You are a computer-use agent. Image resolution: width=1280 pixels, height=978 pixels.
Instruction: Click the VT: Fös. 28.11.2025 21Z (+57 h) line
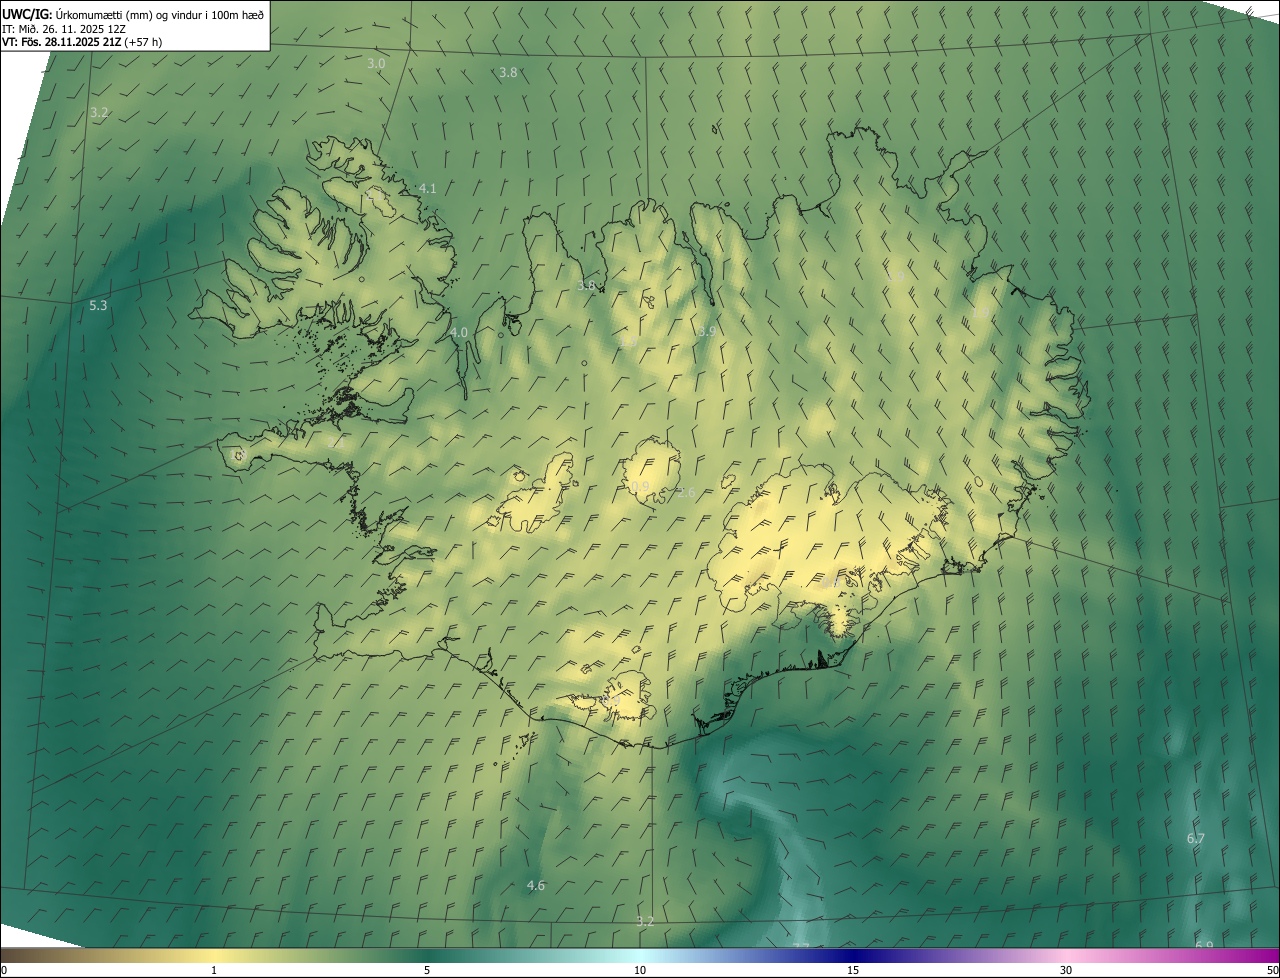pyautogui.click(x=82, y=42)
